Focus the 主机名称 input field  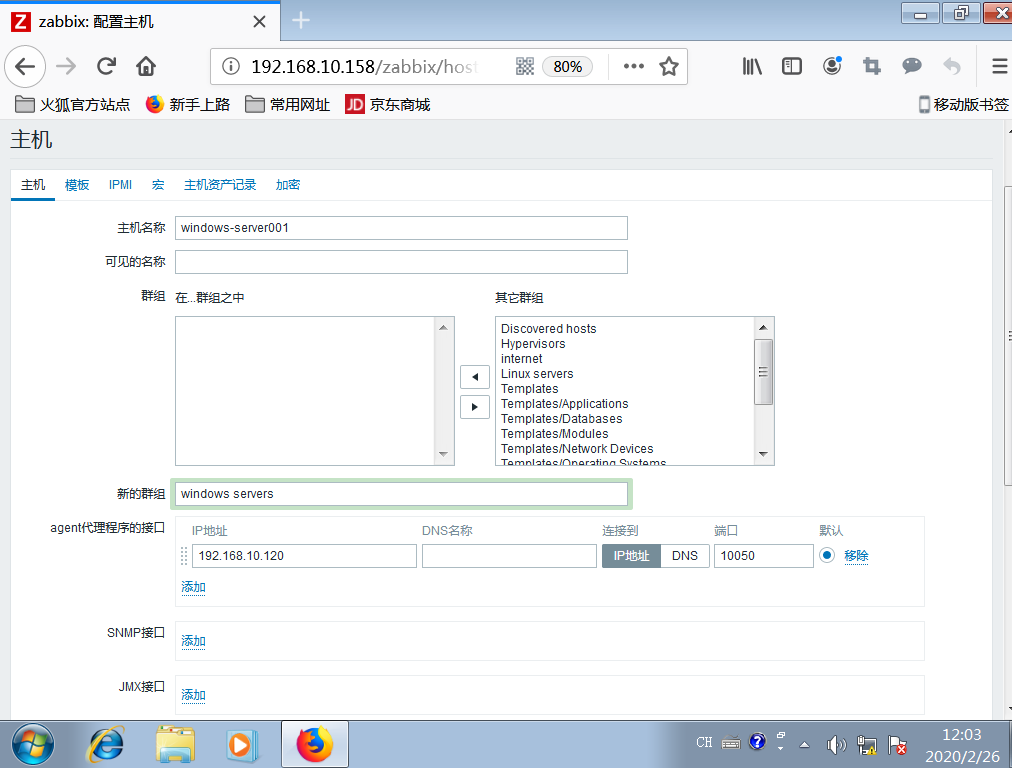(x=401, y=228)
